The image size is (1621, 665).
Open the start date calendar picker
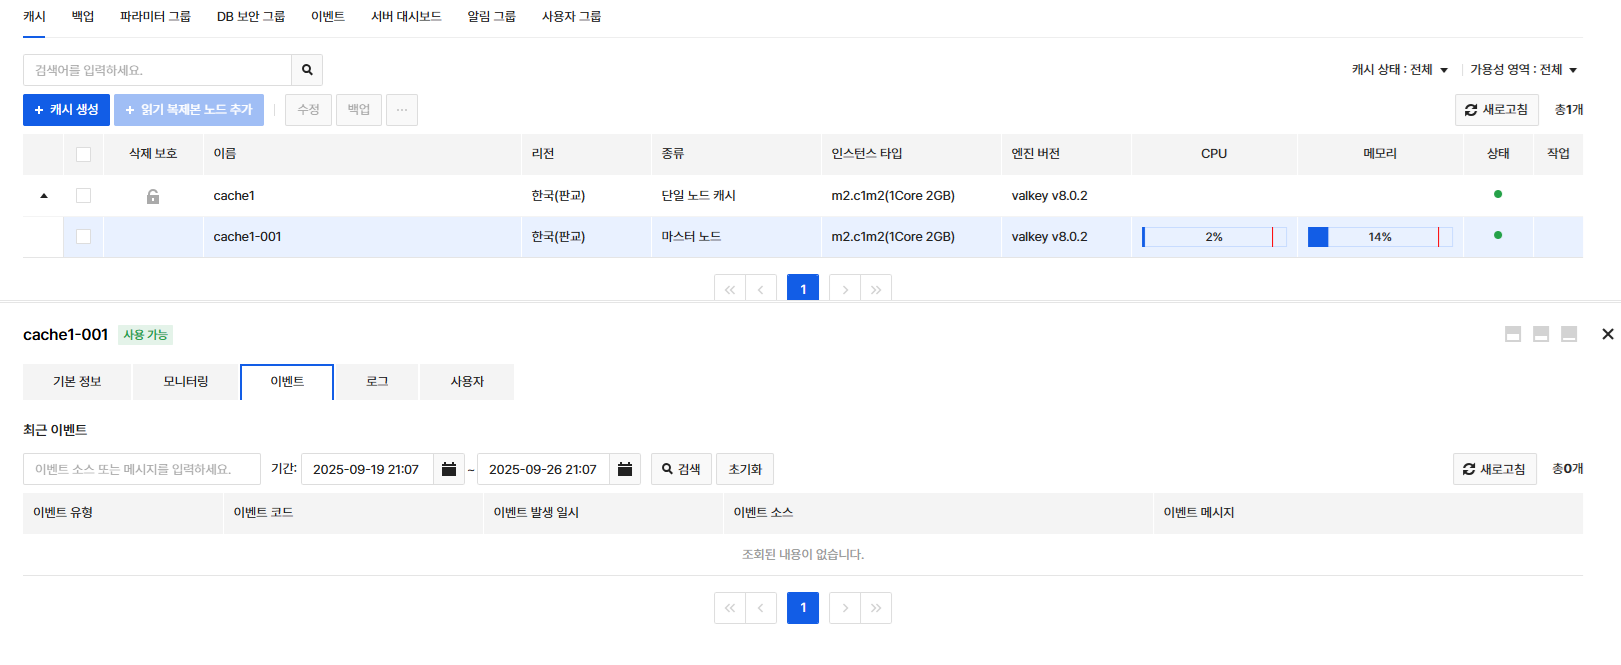tap(449, 469)
